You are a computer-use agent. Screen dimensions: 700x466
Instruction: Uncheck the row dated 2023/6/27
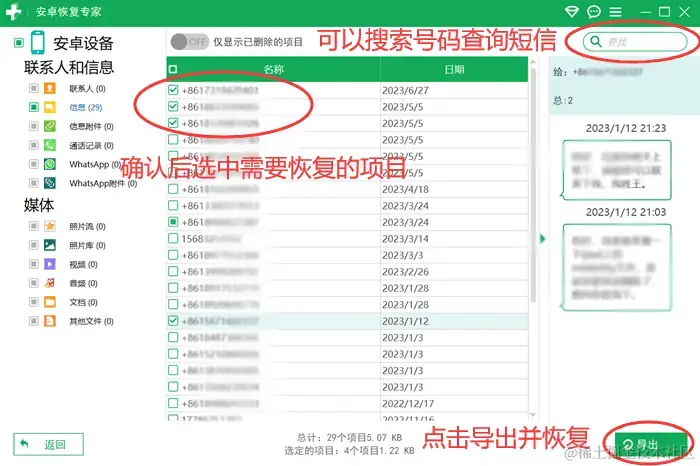(x=173, y=90)
